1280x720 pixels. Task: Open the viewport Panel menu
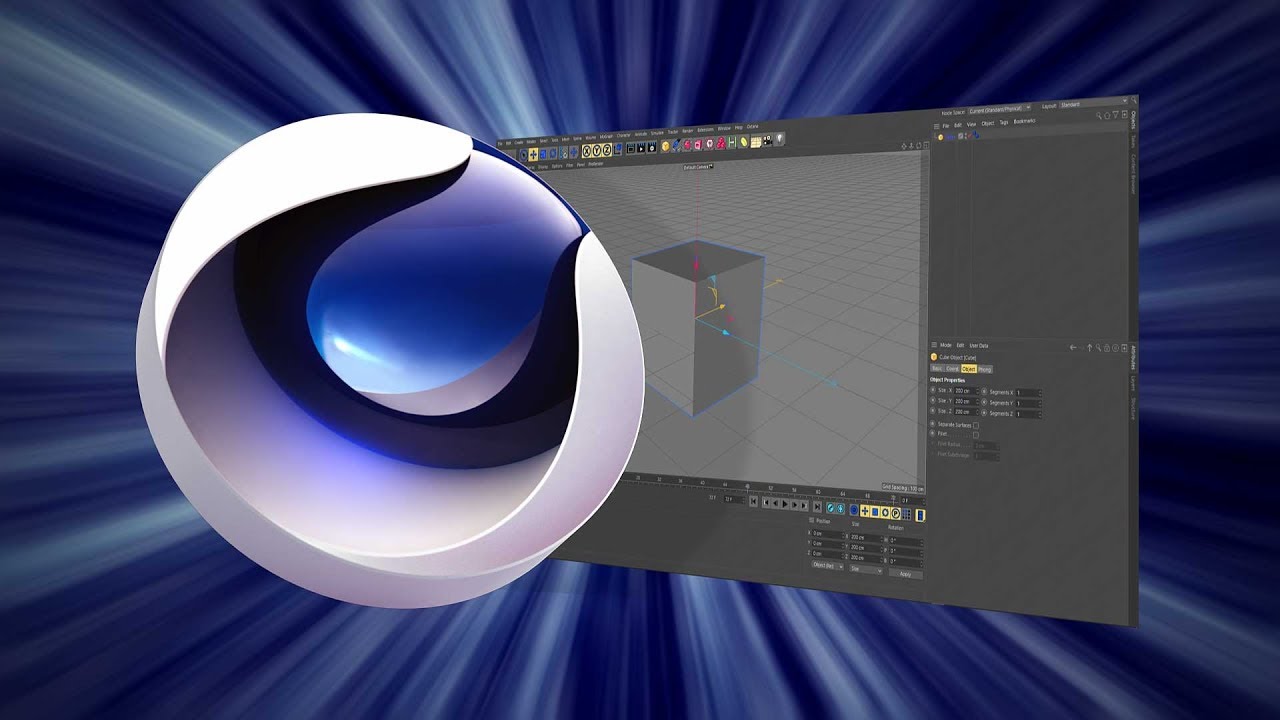pyautogui.click(x=580, y=165)
